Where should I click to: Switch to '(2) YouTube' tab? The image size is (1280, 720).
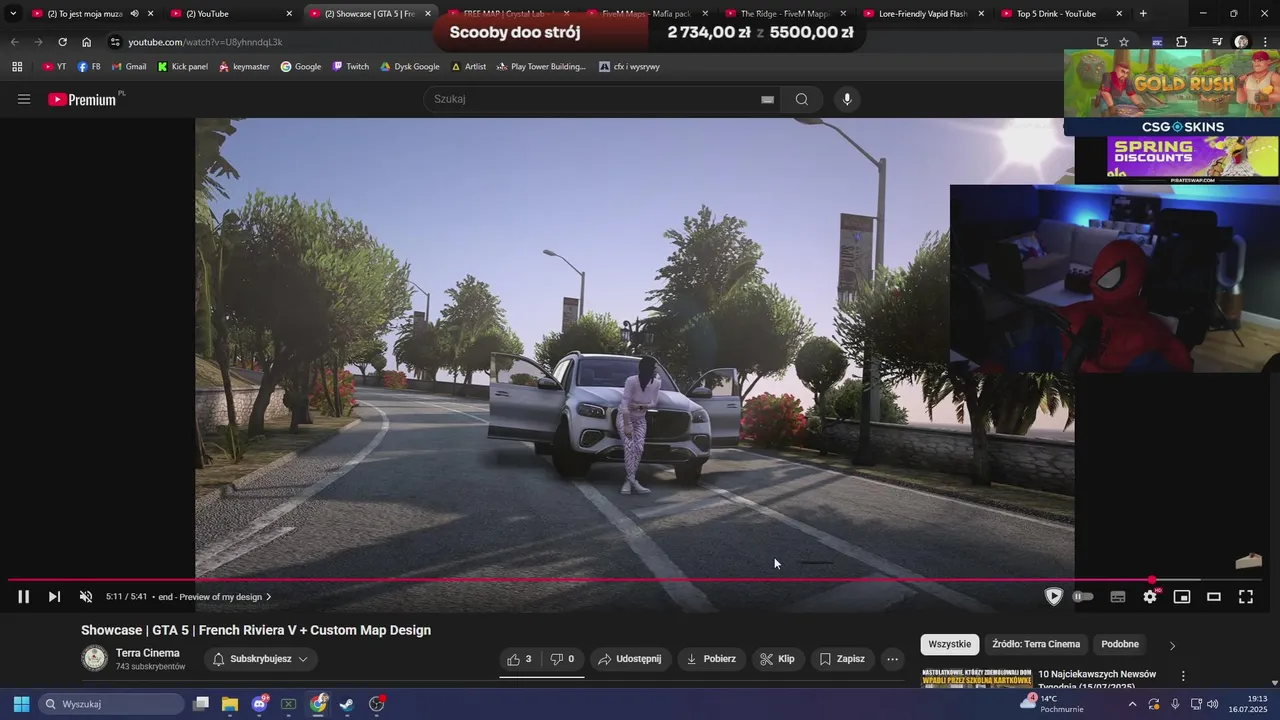coord(230,14)
